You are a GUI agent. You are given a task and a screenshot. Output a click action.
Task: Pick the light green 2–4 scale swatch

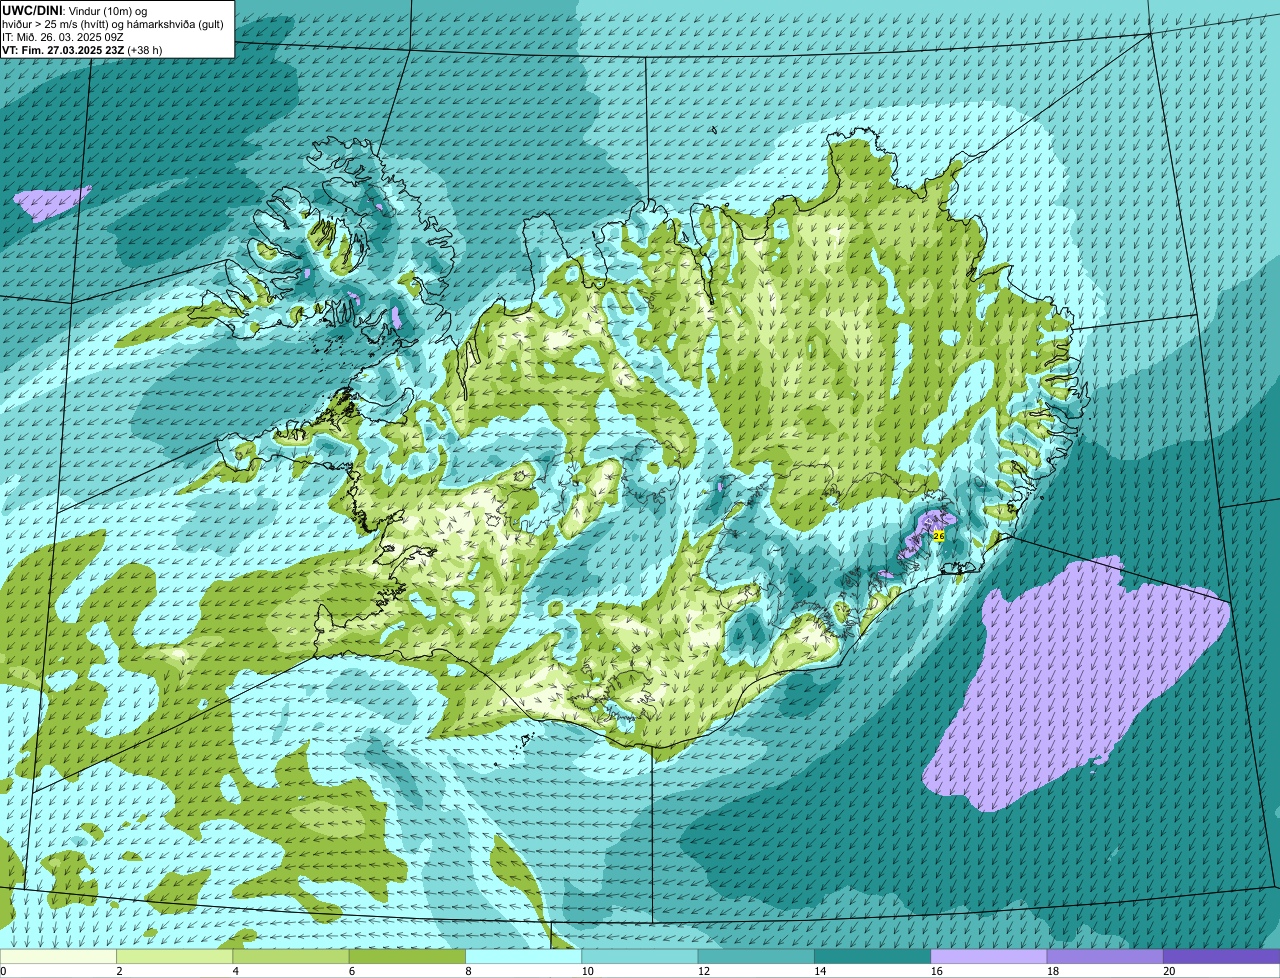(x=174, y=956)
